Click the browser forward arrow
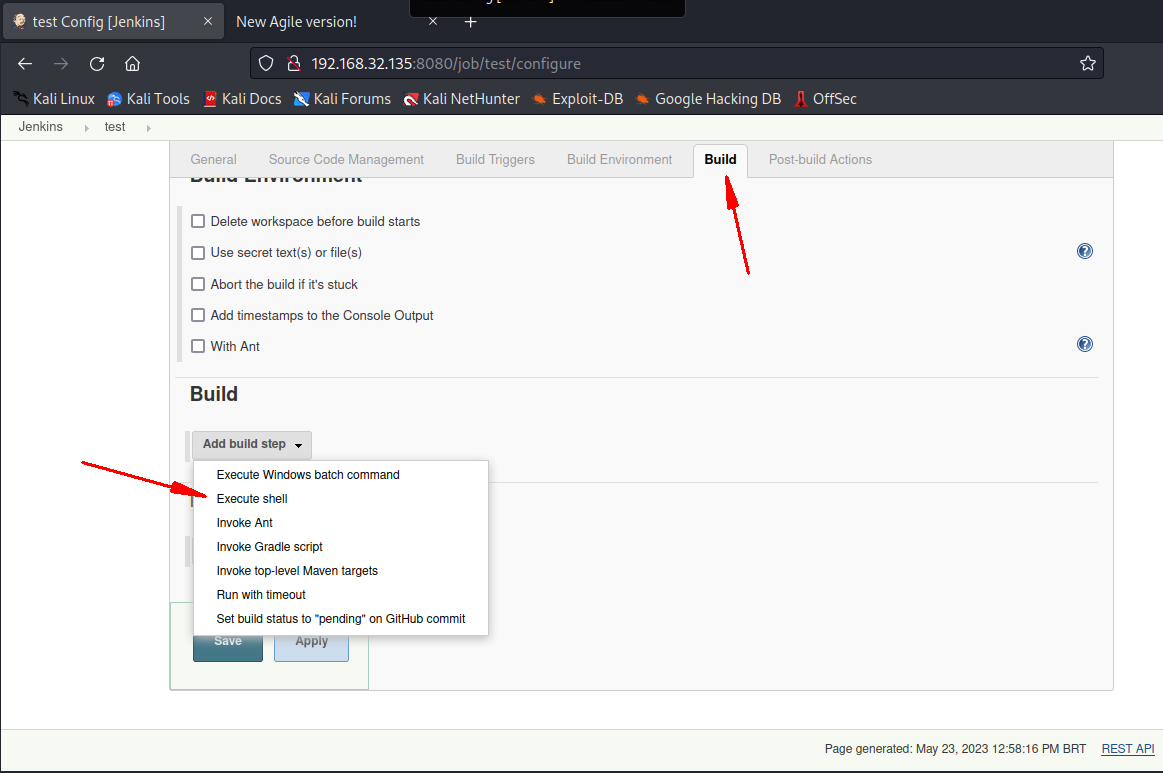This screenshot has height=773, width=1163. (61, 64)
